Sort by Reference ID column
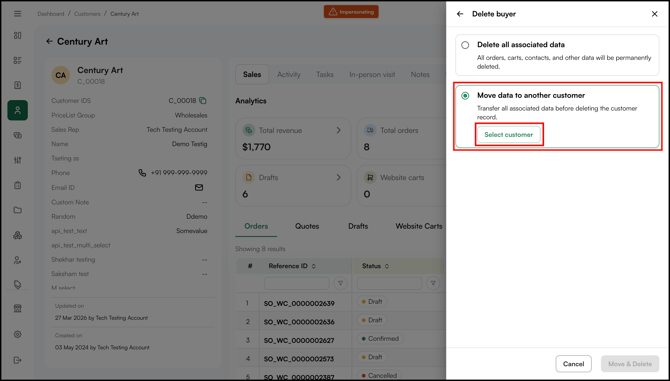 coord(314,266)
